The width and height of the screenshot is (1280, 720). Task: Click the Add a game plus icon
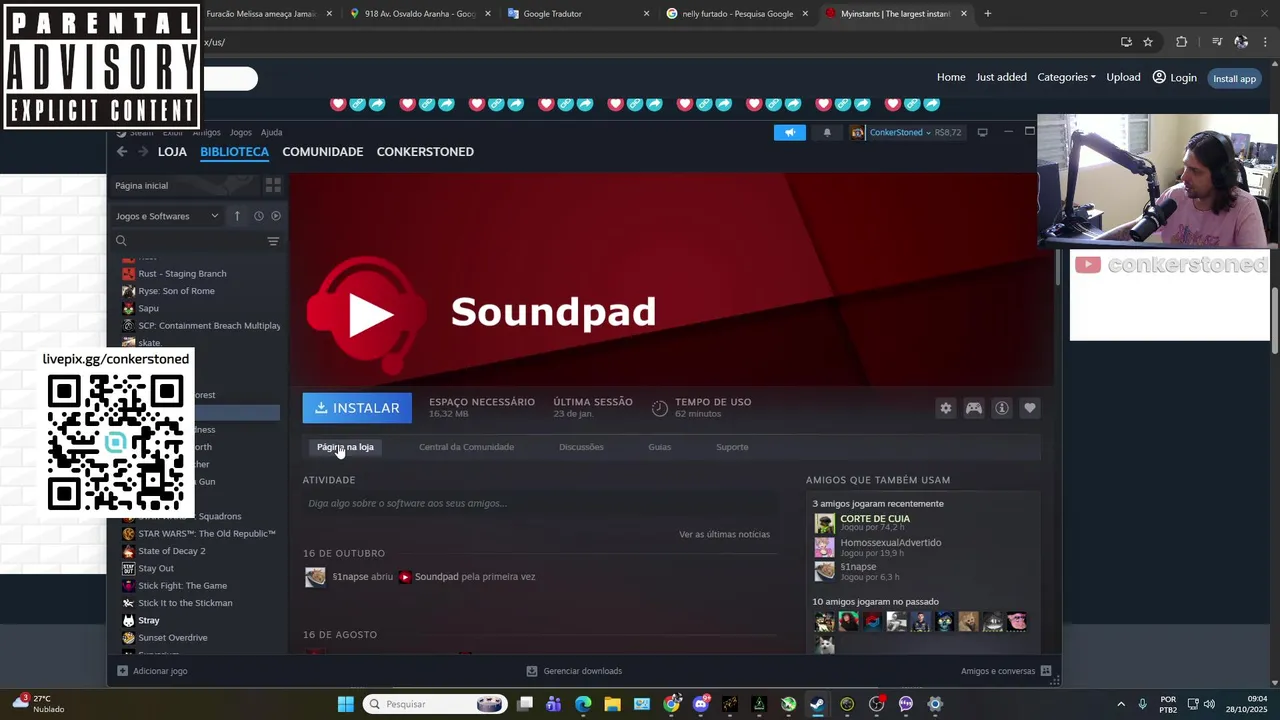click(x=122, y=671)
